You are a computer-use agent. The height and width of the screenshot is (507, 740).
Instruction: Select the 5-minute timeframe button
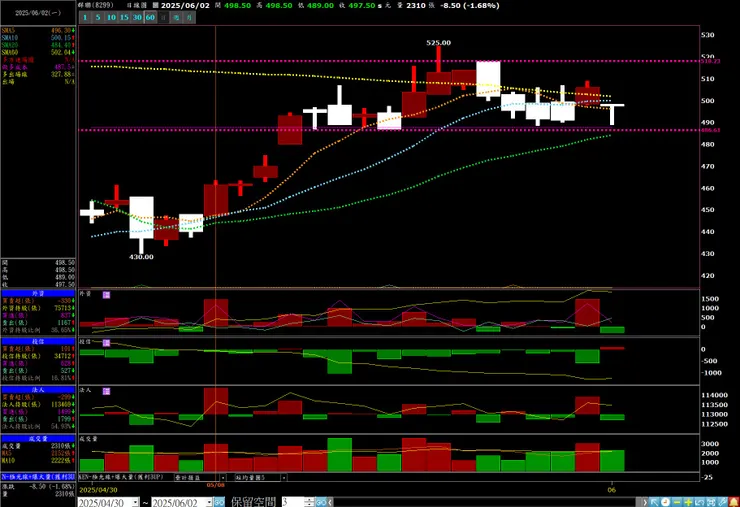[x=98, y=17]
